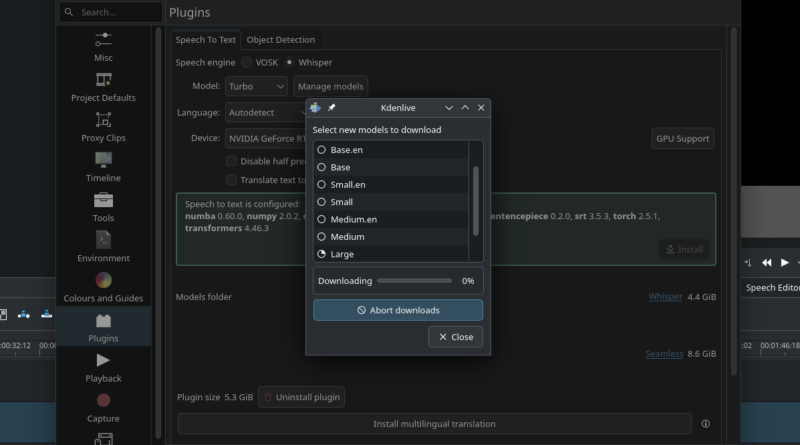Click the settings category list scrollbar
The width and height of the screenshot is (800, 445).
(158, 232)
